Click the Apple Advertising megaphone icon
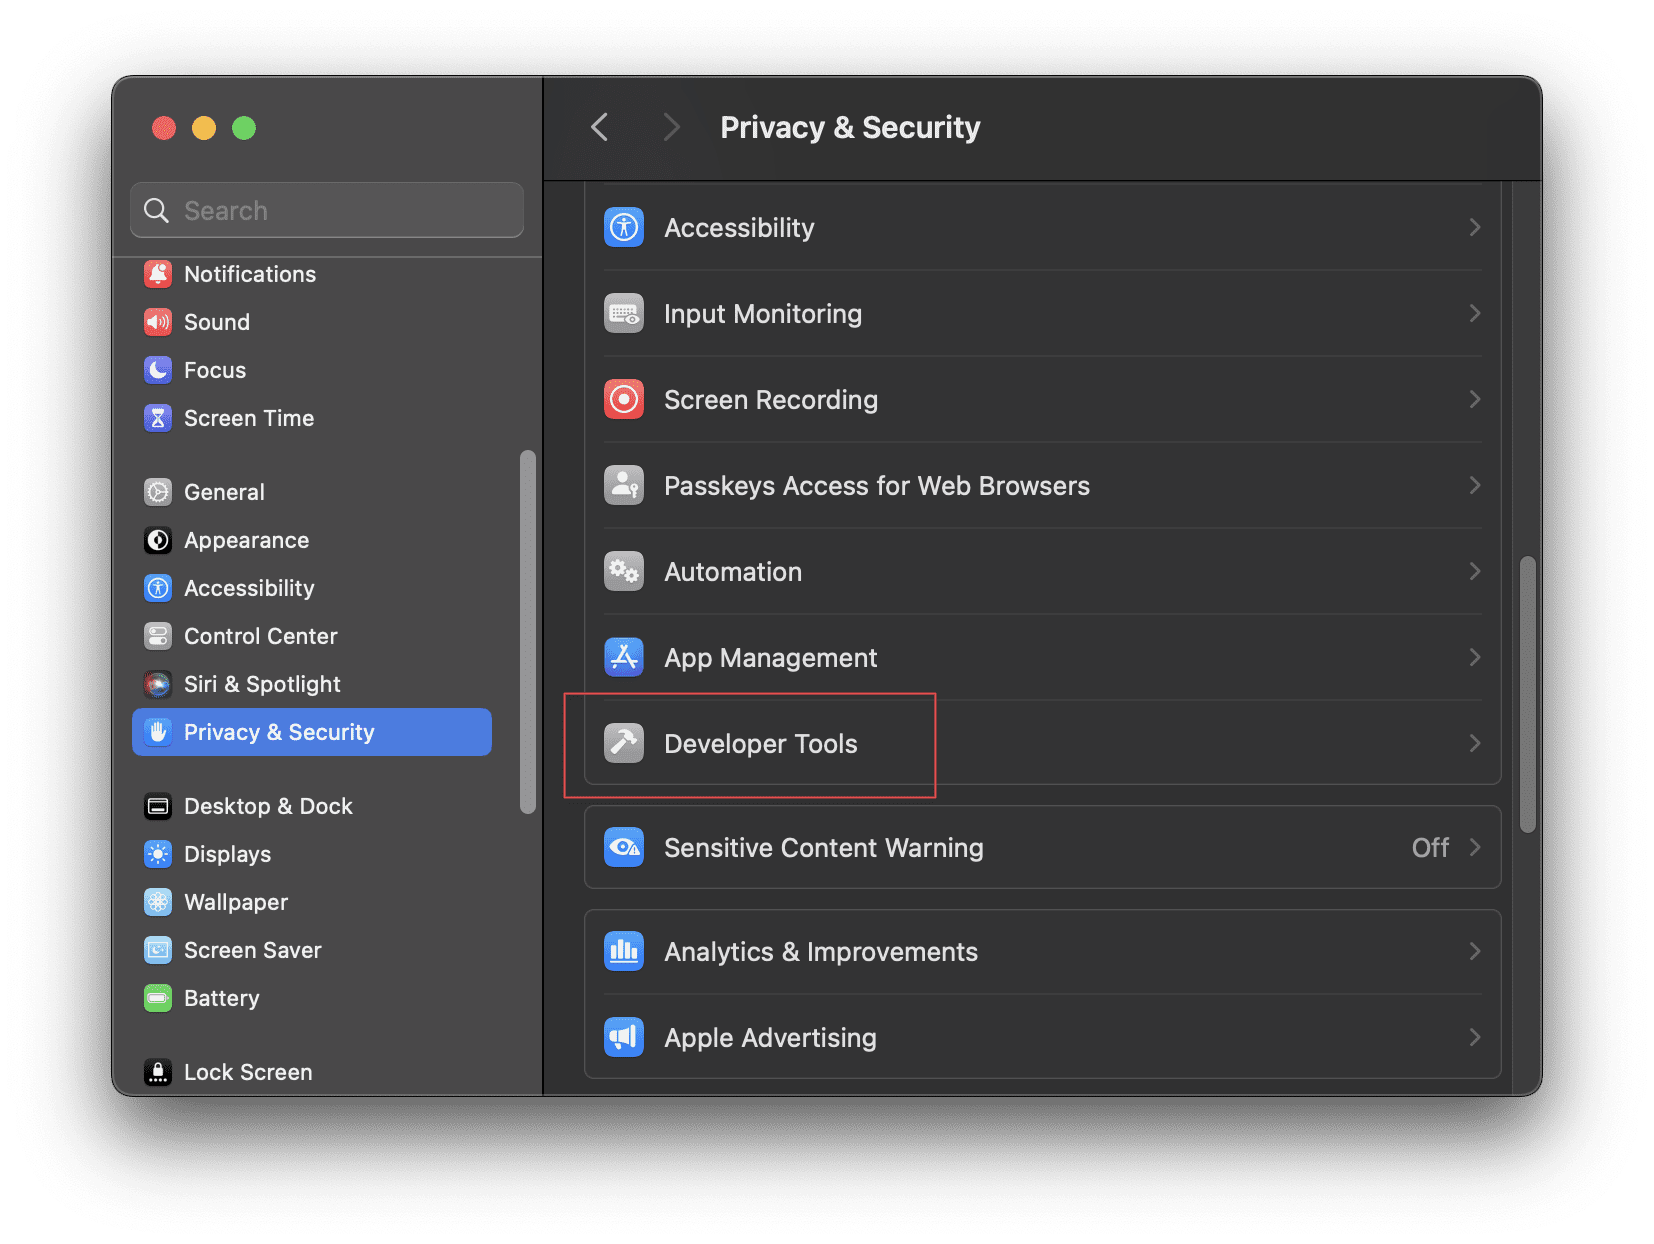The height and width of the screenshot is (1244, 1654). 624,1038
